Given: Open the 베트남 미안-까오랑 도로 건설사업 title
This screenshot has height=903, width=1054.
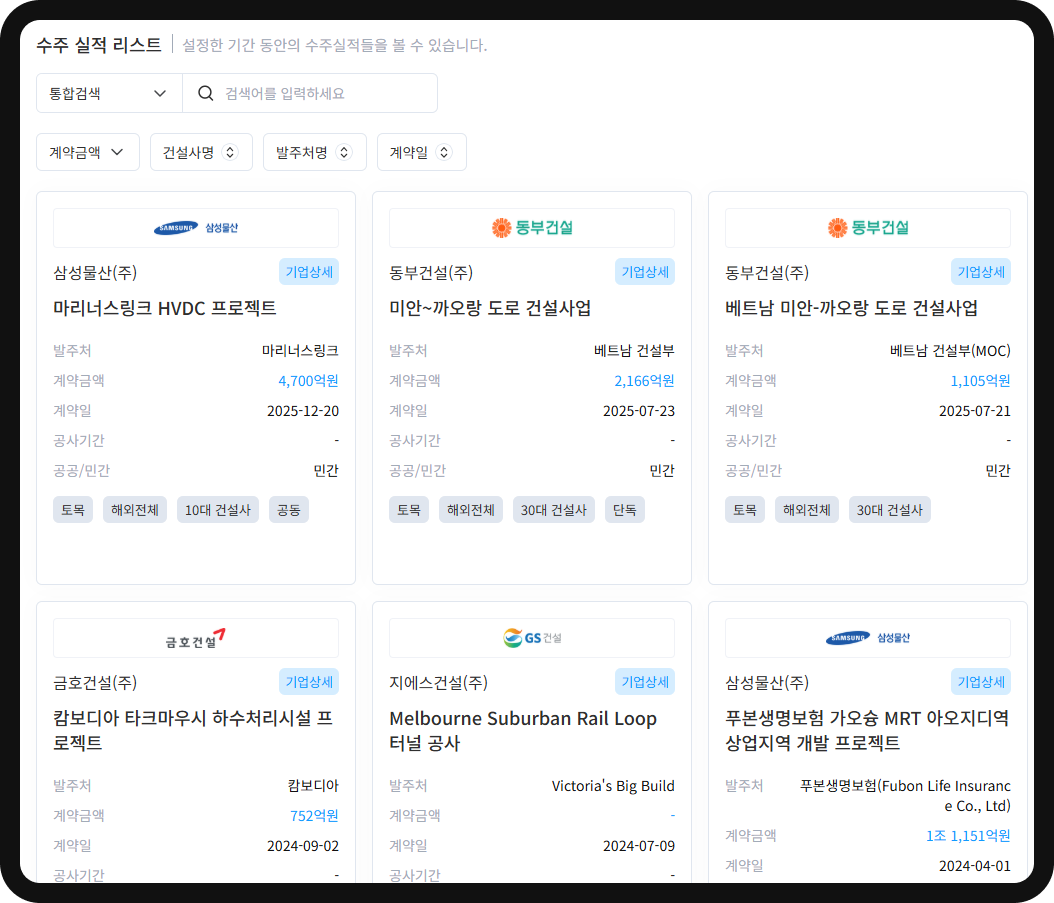Looking at the screenshot, I should pos(851,308).
